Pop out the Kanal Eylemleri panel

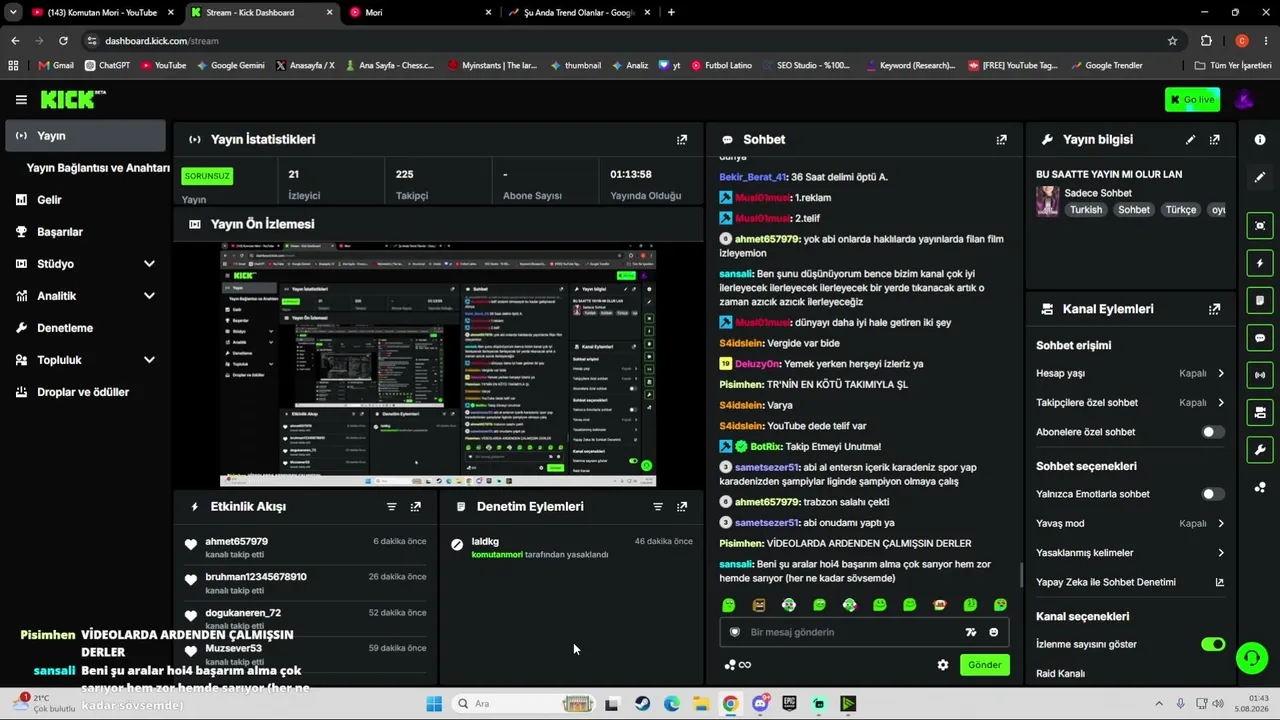click(x=1214, y=309)
